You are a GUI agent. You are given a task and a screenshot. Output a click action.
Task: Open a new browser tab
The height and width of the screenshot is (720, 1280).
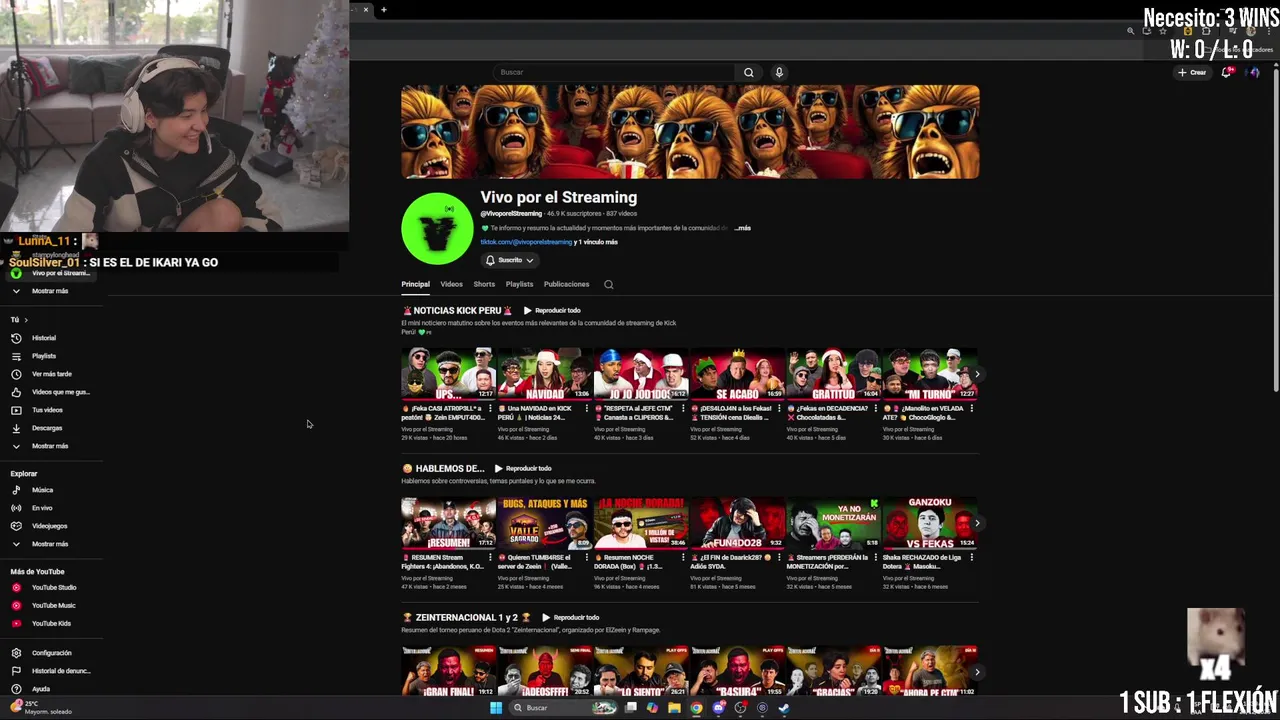[x=383, y=10]
